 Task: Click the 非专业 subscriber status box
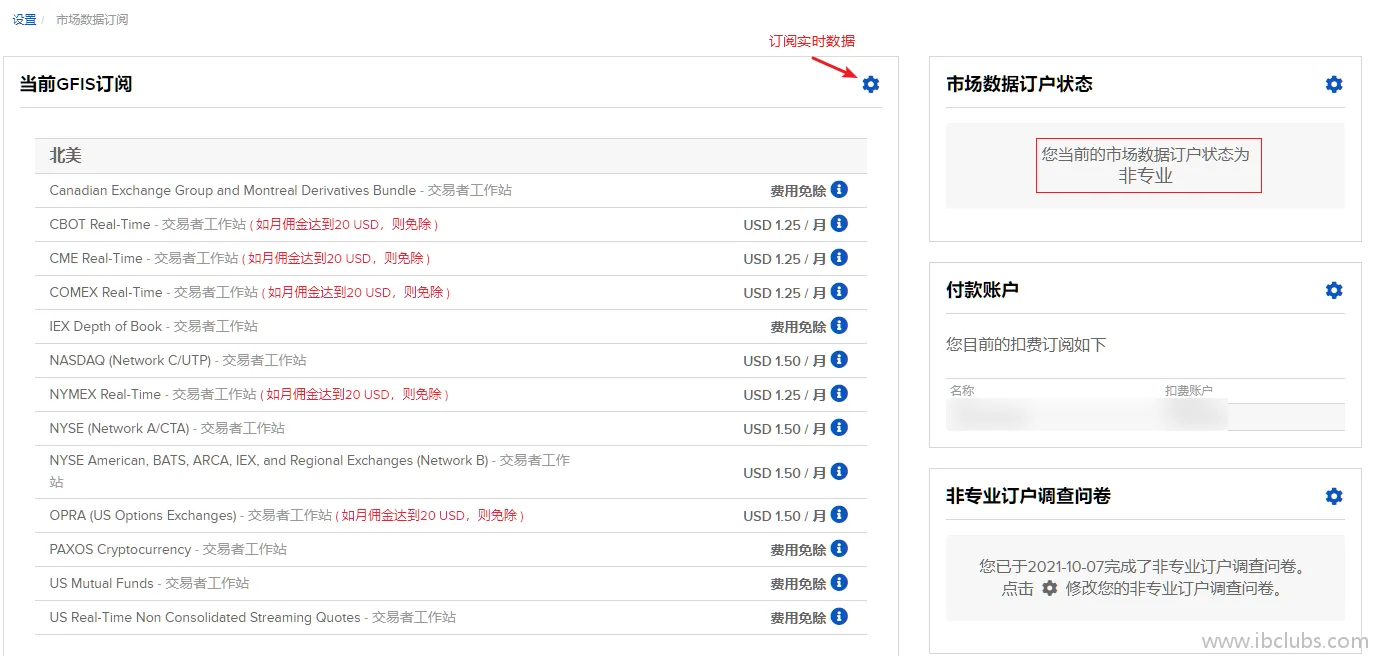point(1148,165)
